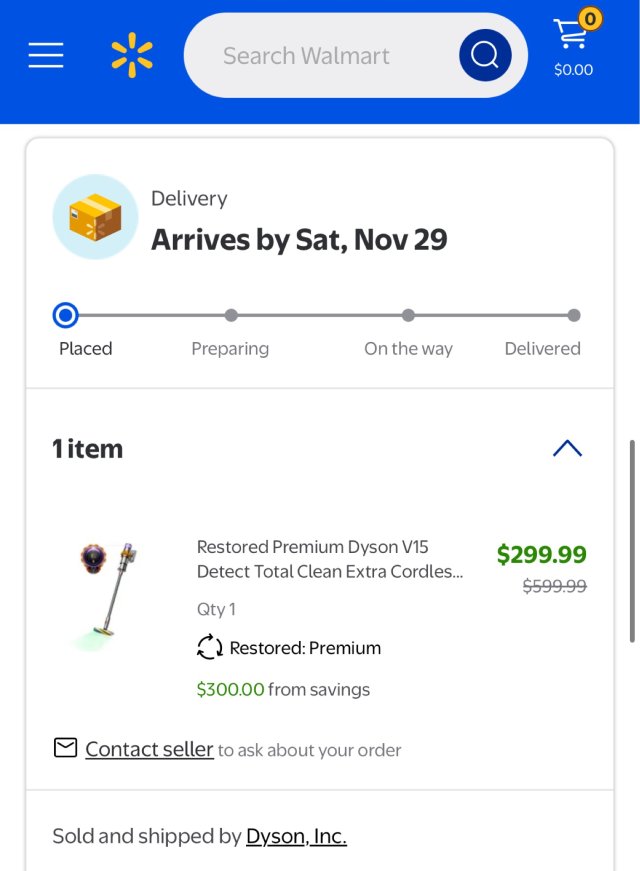Click the Preparing step marker
The height and width of the screenshot is (871, 640).
231,316
